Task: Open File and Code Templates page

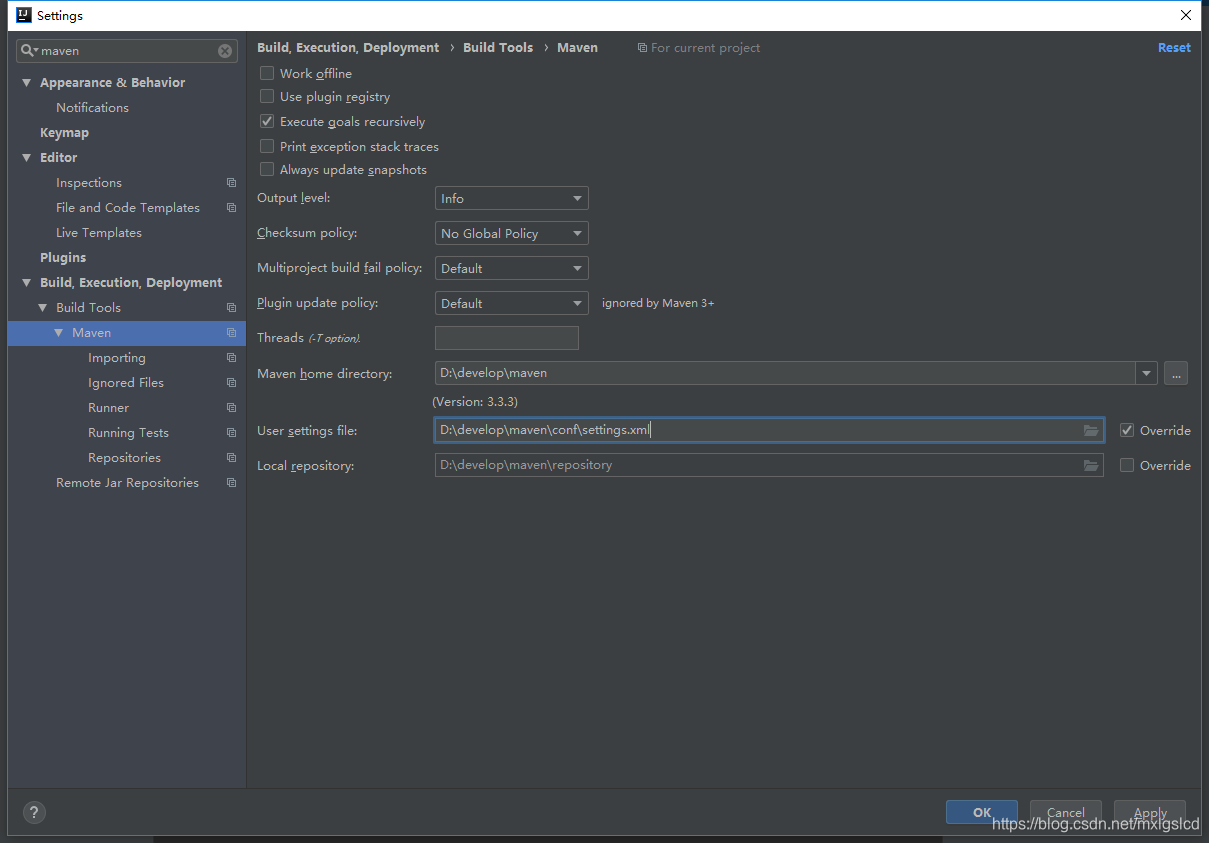Action: pyautogui.click(x=128, y=208)
